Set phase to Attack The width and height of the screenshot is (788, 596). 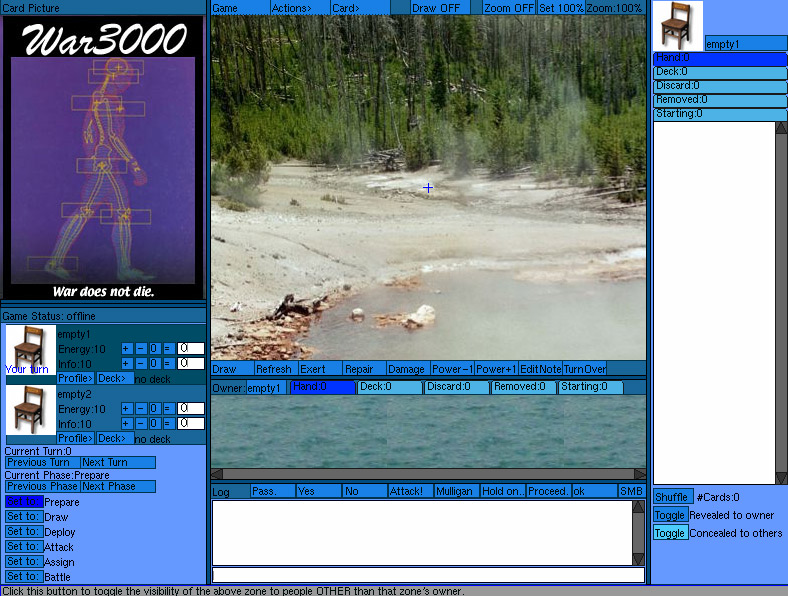24,546
